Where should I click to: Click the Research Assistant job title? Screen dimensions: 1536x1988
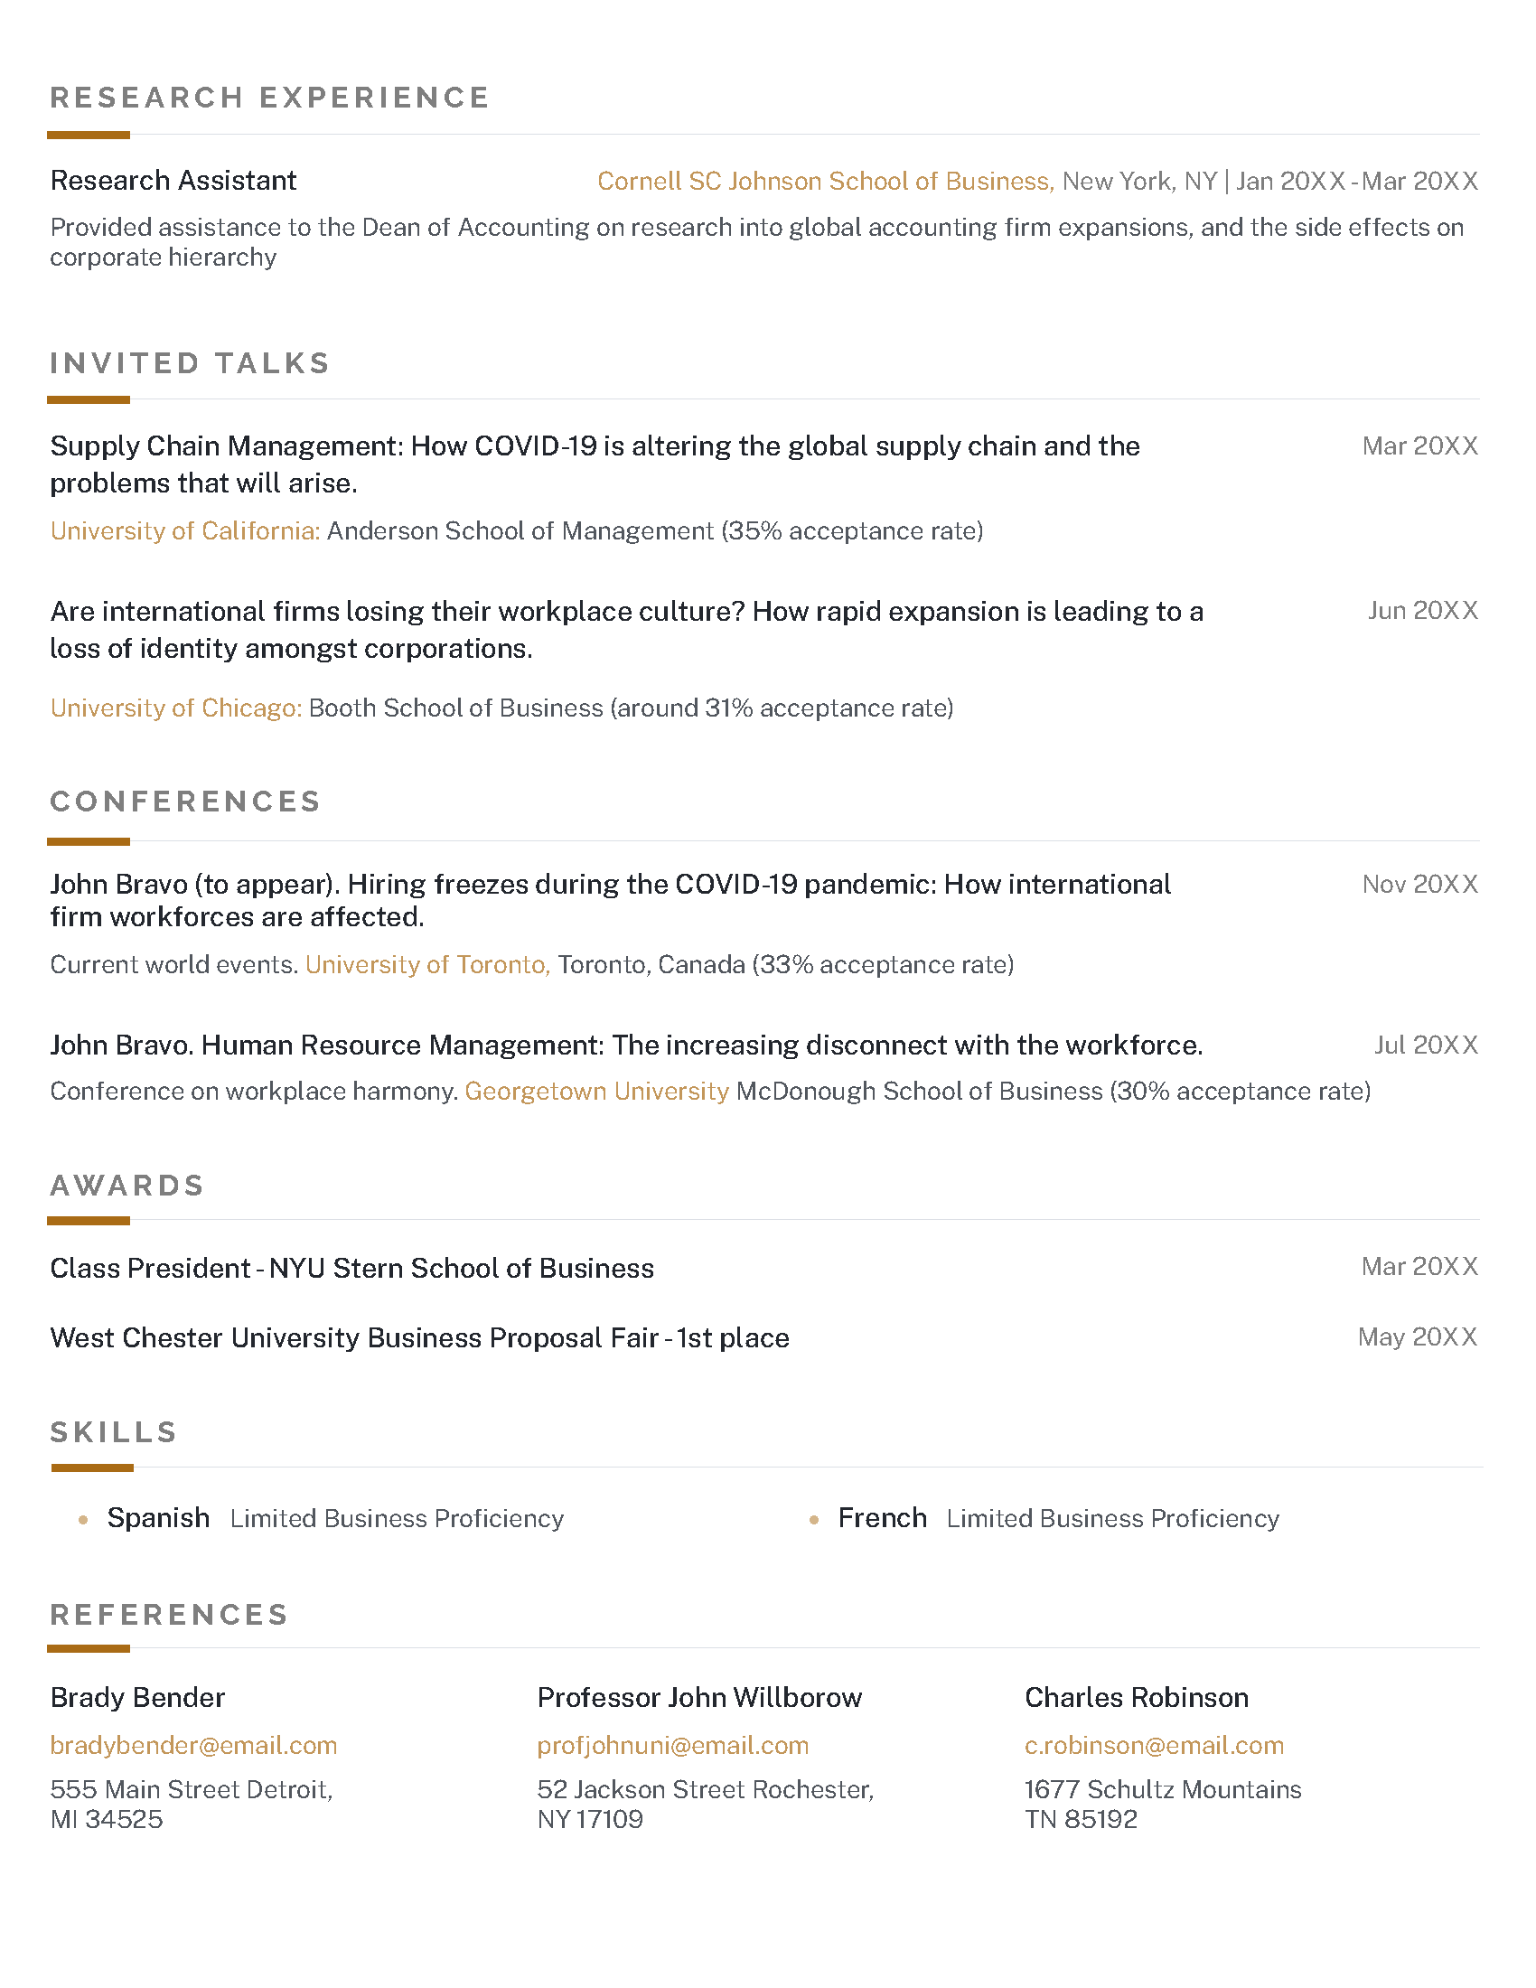[174, 180]
